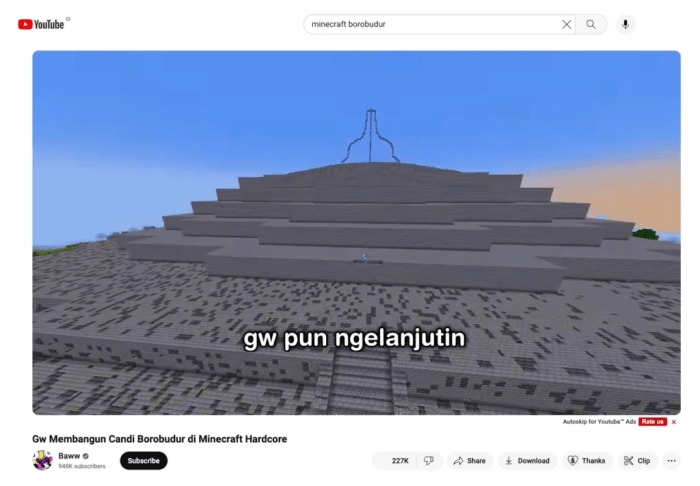This screenshot has width=700, height=486.
Task: Create a Clip of the video
Action: pos(637,461)
